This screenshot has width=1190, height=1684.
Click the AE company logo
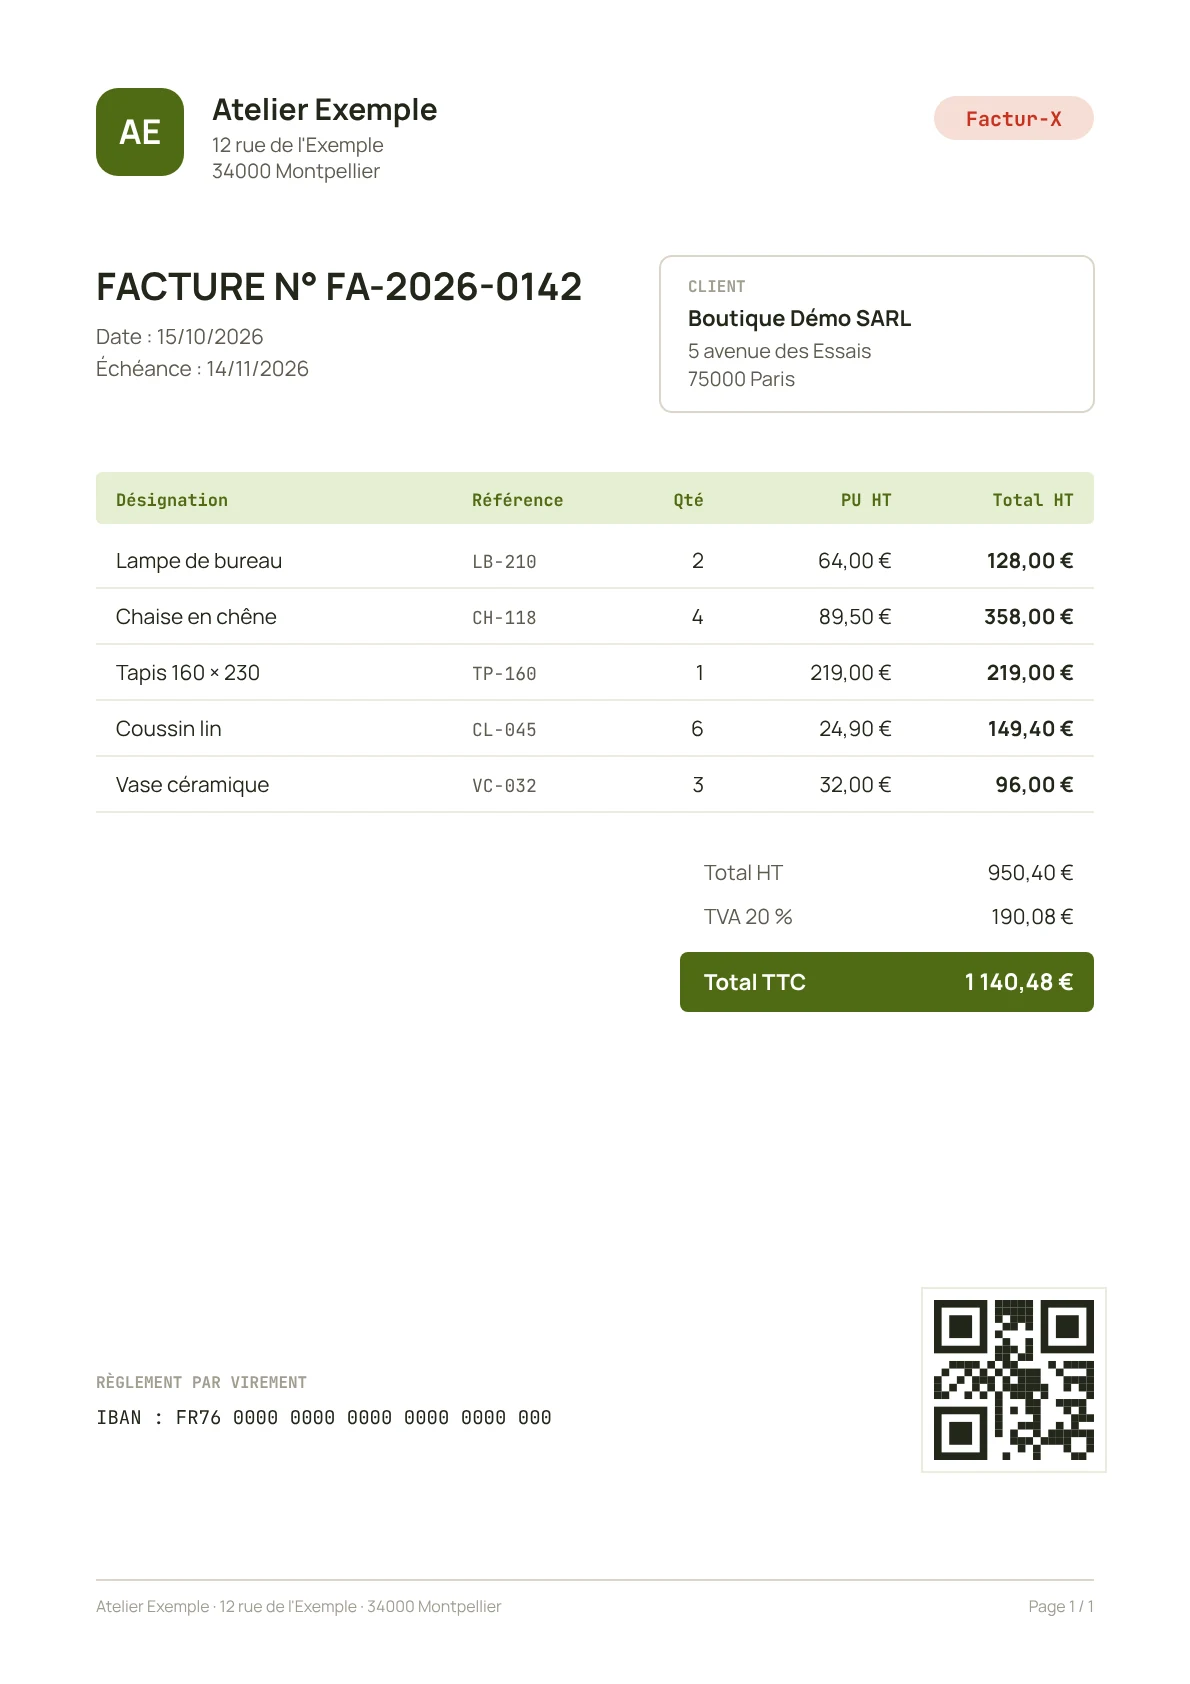tap(140, 132)
